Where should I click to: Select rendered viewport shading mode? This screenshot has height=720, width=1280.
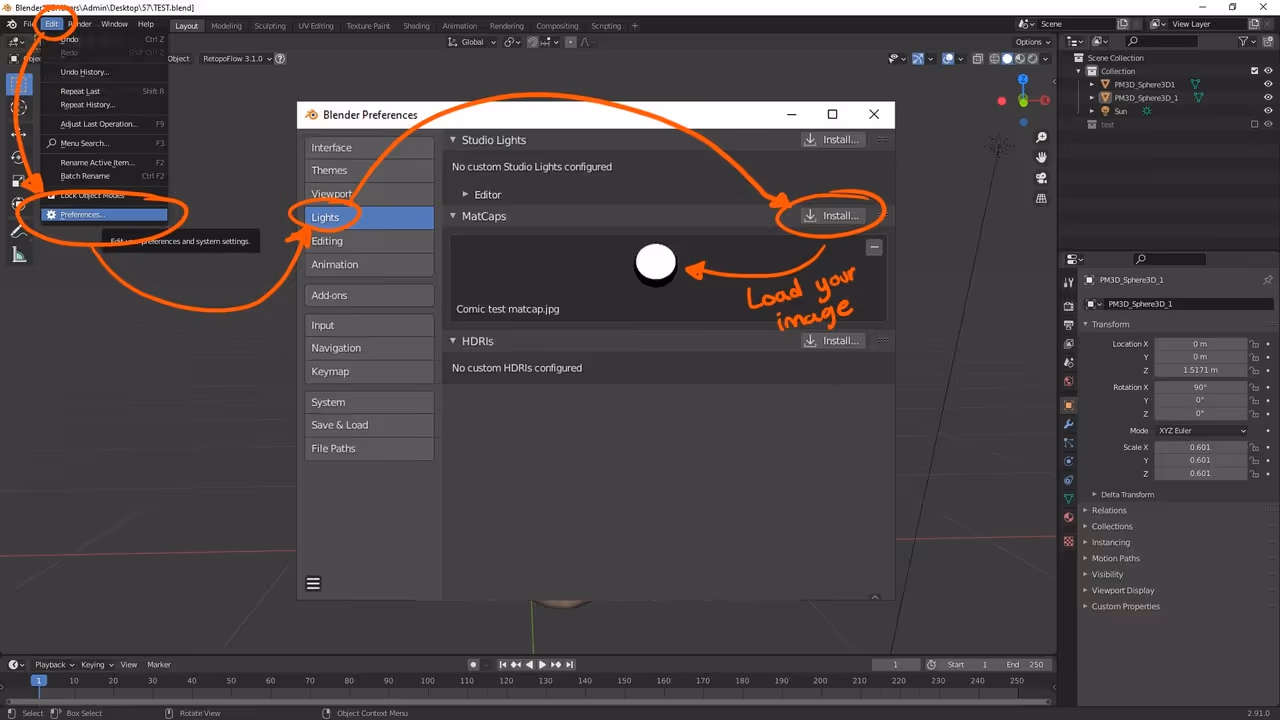pyautogui.click(x=1034, y=59)
